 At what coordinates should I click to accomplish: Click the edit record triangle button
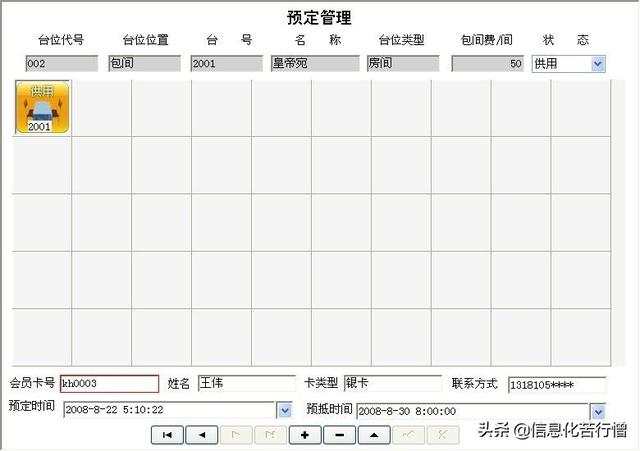[x=374, y=435]
